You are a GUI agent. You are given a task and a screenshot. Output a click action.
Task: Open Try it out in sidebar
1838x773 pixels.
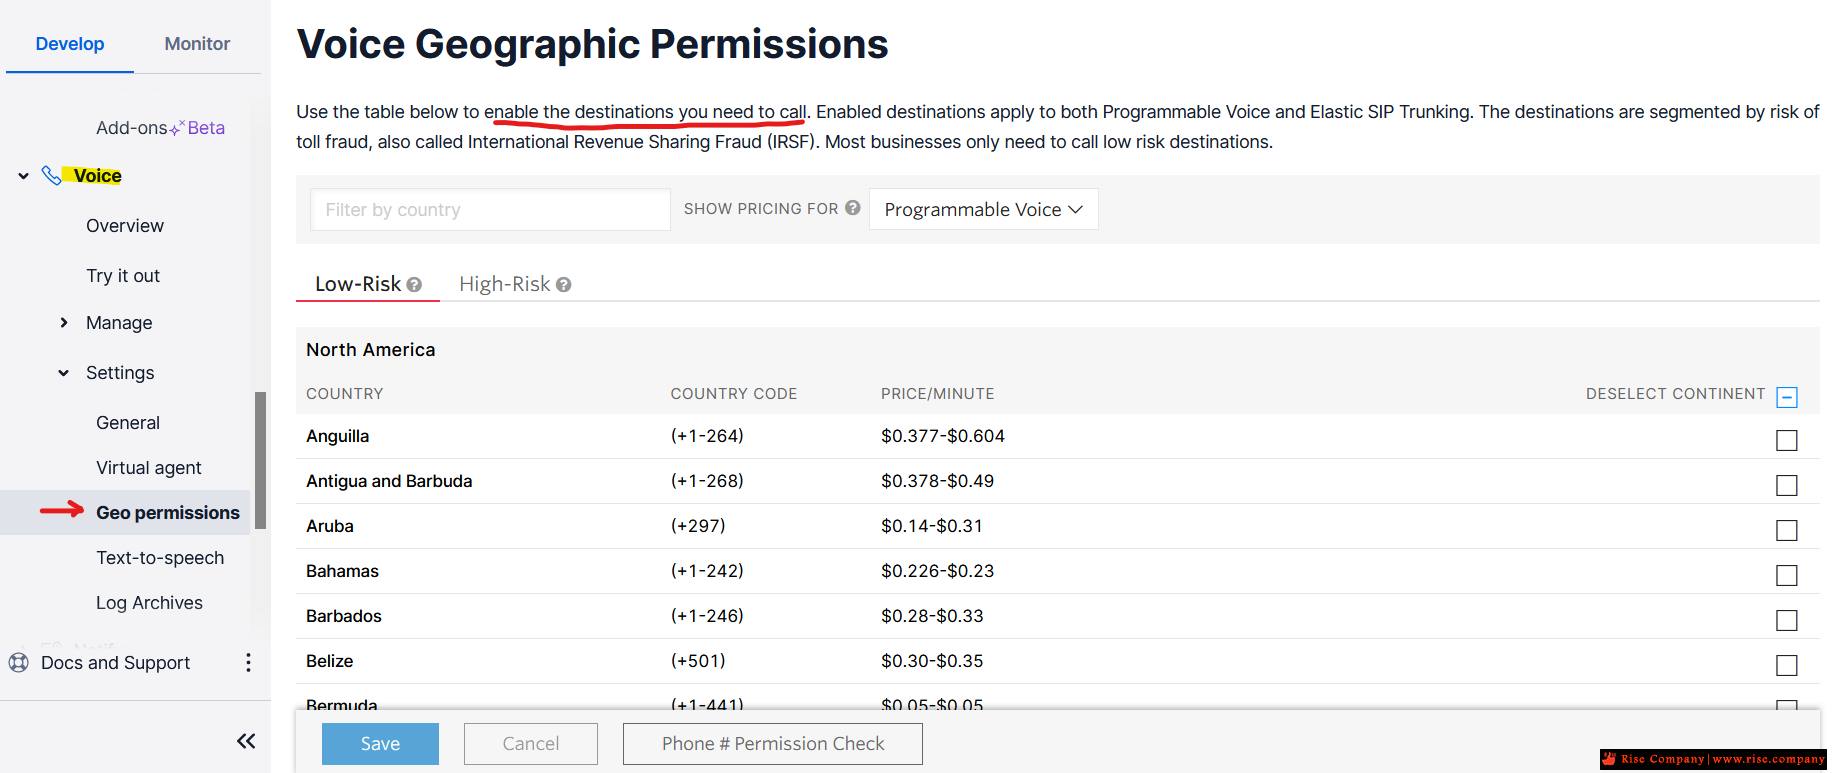pyautogui.click(x=123, y=276)
